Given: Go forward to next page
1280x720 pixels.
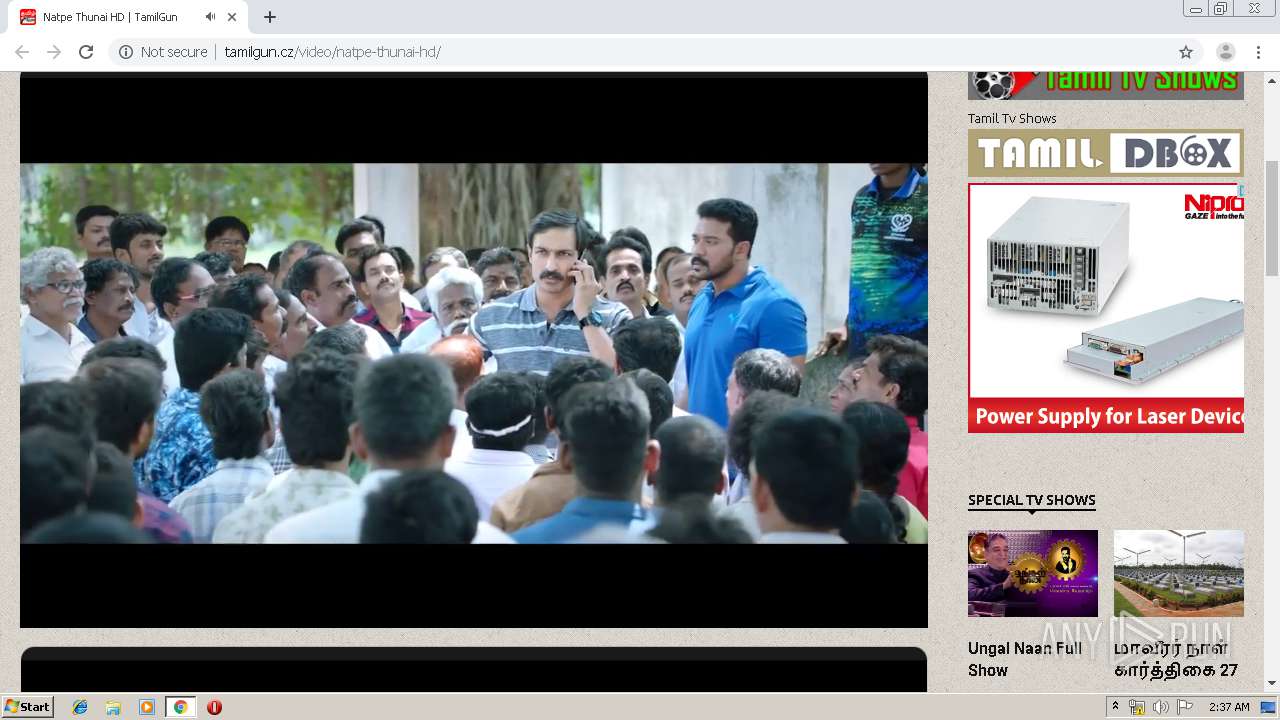Looking at the screenshot, I should pyautogui.click(x=54, y=52).
